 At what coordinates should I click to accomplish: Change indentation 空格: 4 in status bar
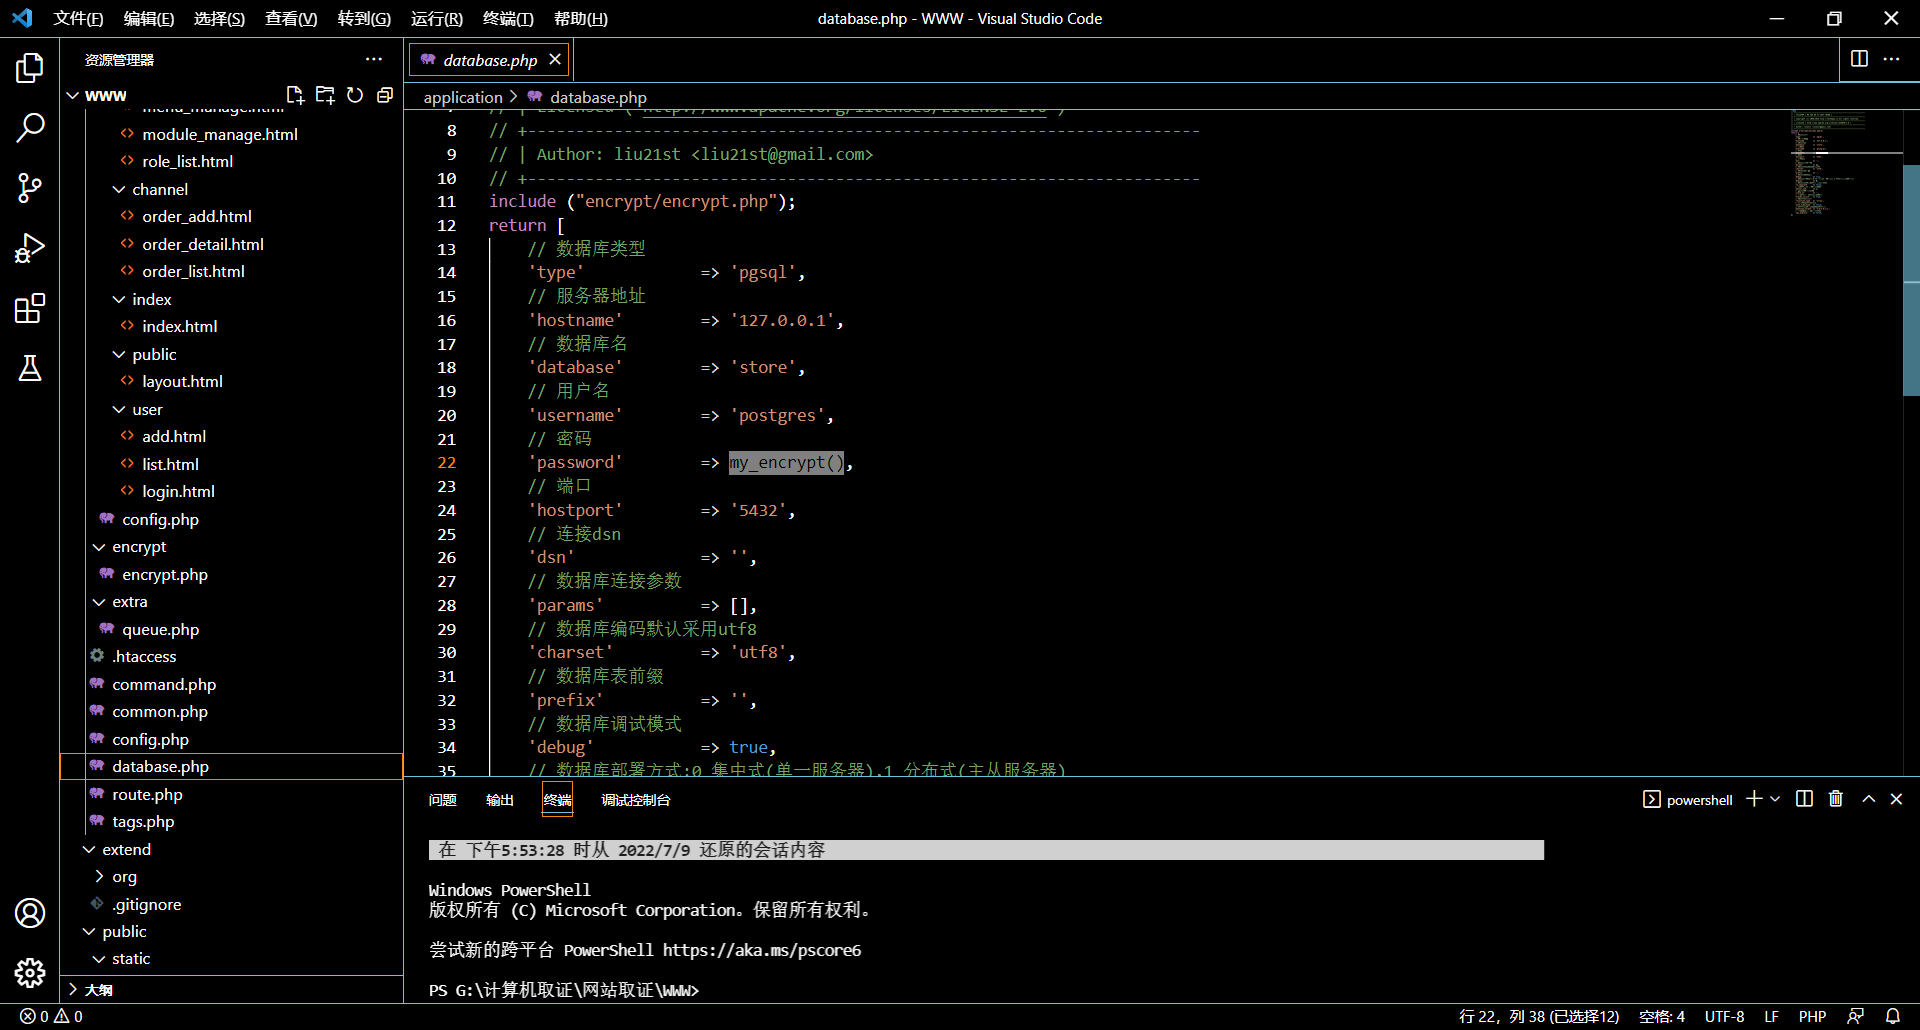click(1662, 1016)
